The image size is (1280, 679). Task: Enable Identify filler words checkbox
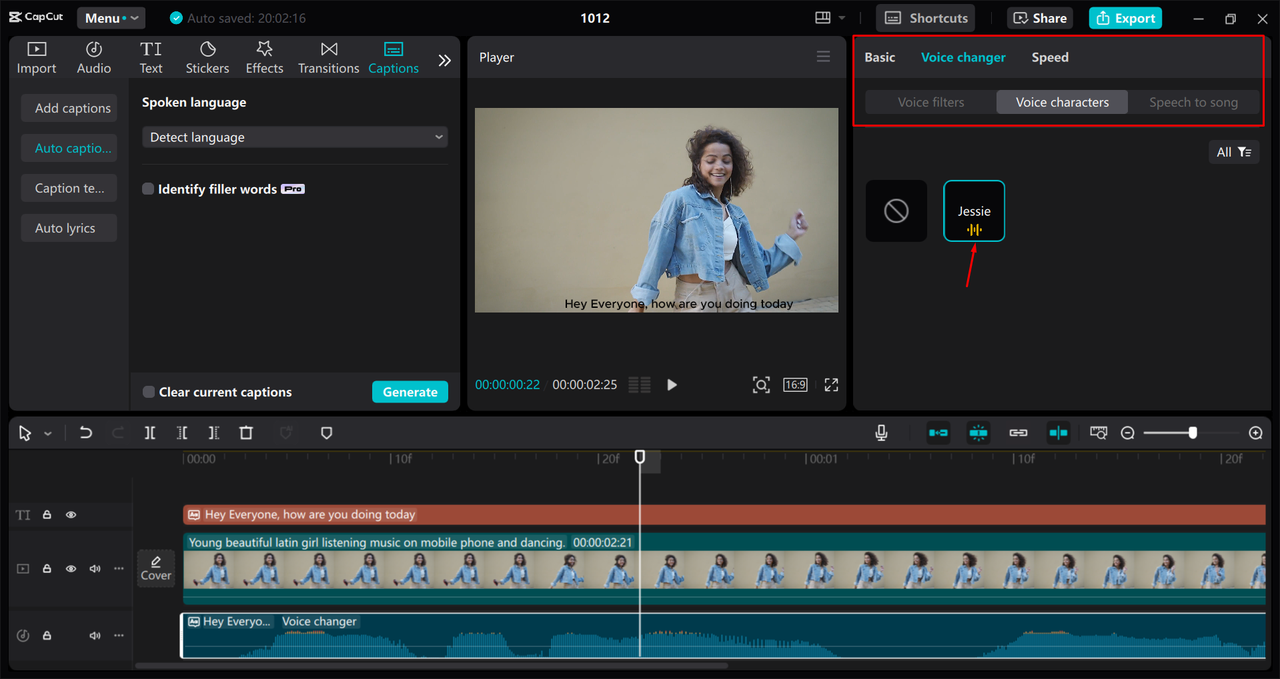tap(148, 189)
